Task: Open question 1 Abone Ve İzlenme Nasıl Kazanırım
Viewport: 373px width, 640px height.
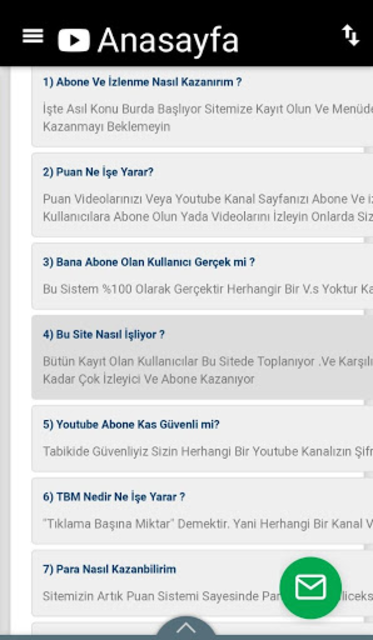Action: coord(142,82)
